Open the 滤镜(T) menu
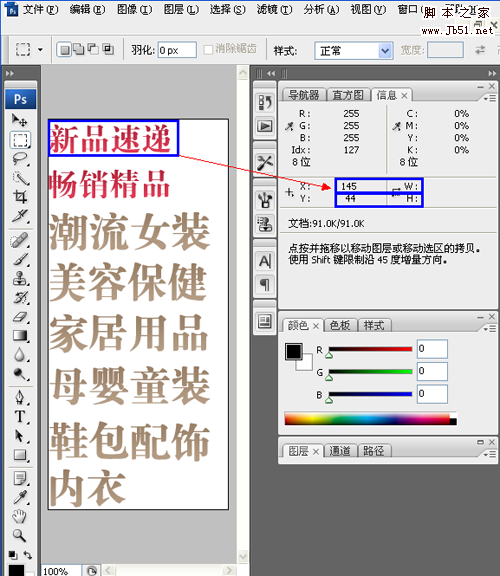The height and width of the screenshot is (576, 500). click(x=274, y=9)
